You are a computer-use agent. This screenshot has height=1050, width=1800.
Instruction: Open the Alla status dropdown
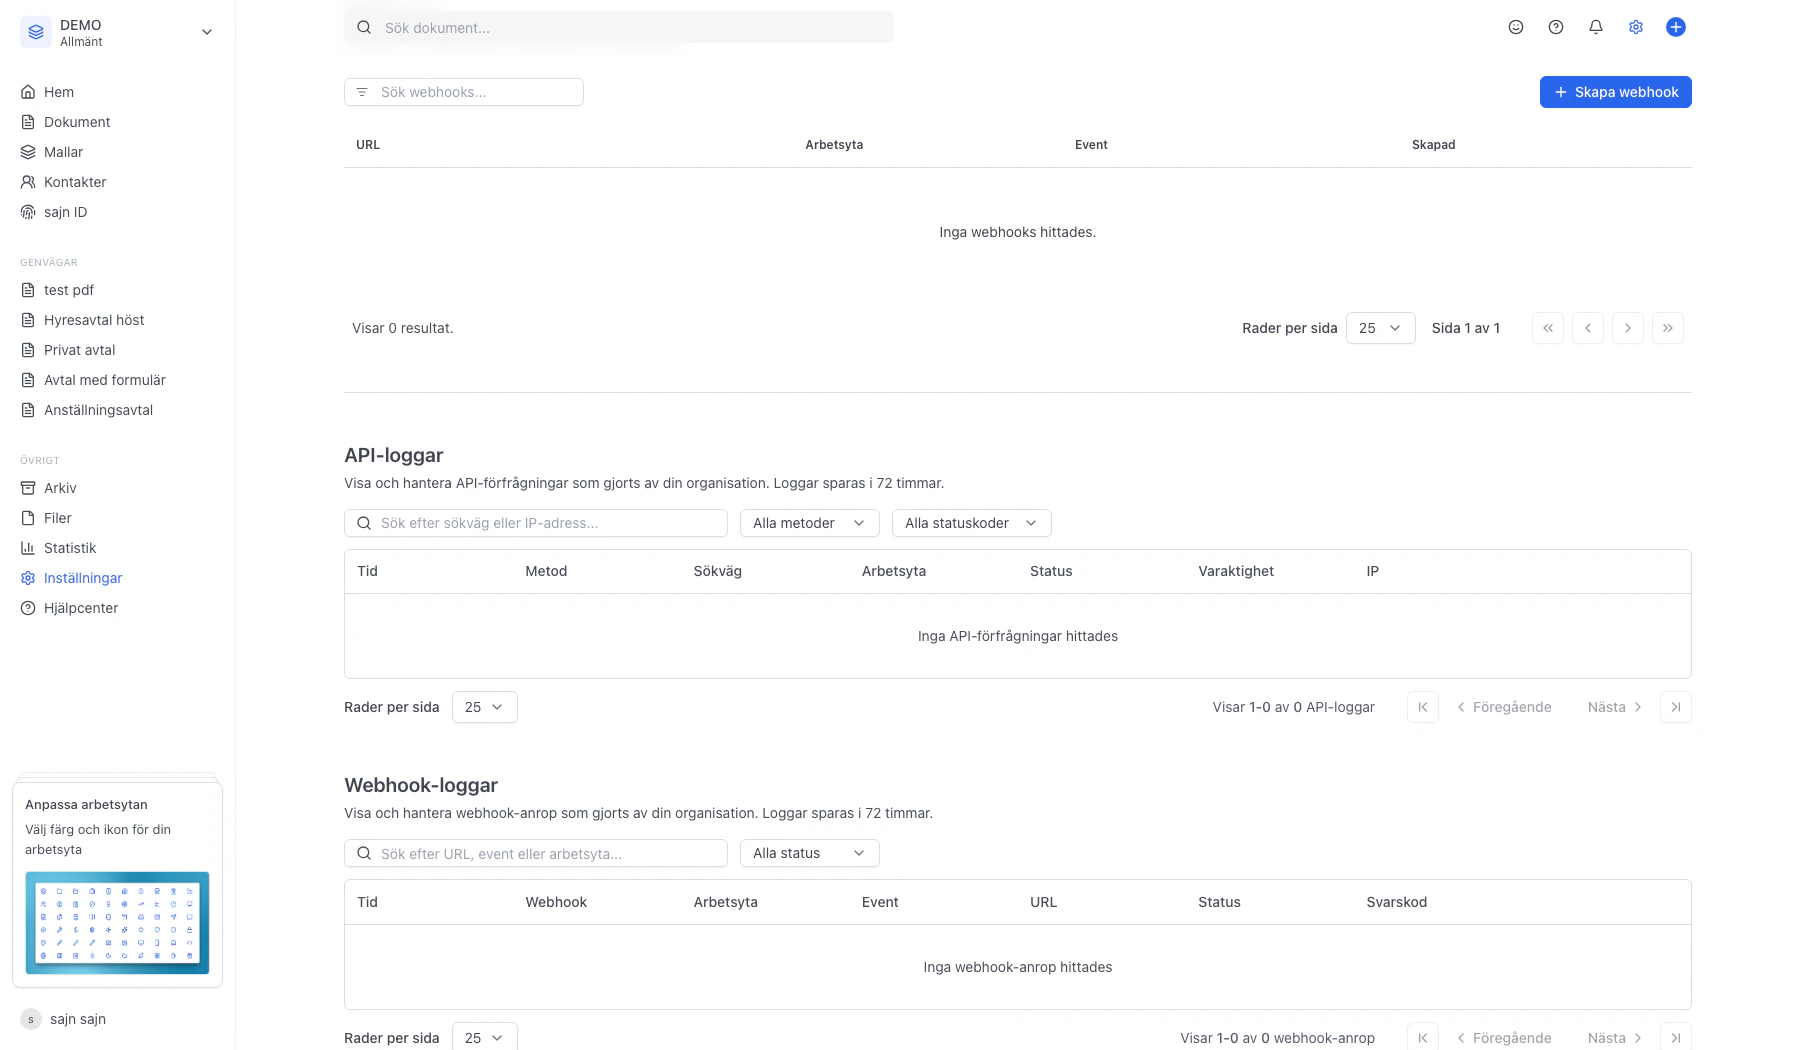[809, 853]
